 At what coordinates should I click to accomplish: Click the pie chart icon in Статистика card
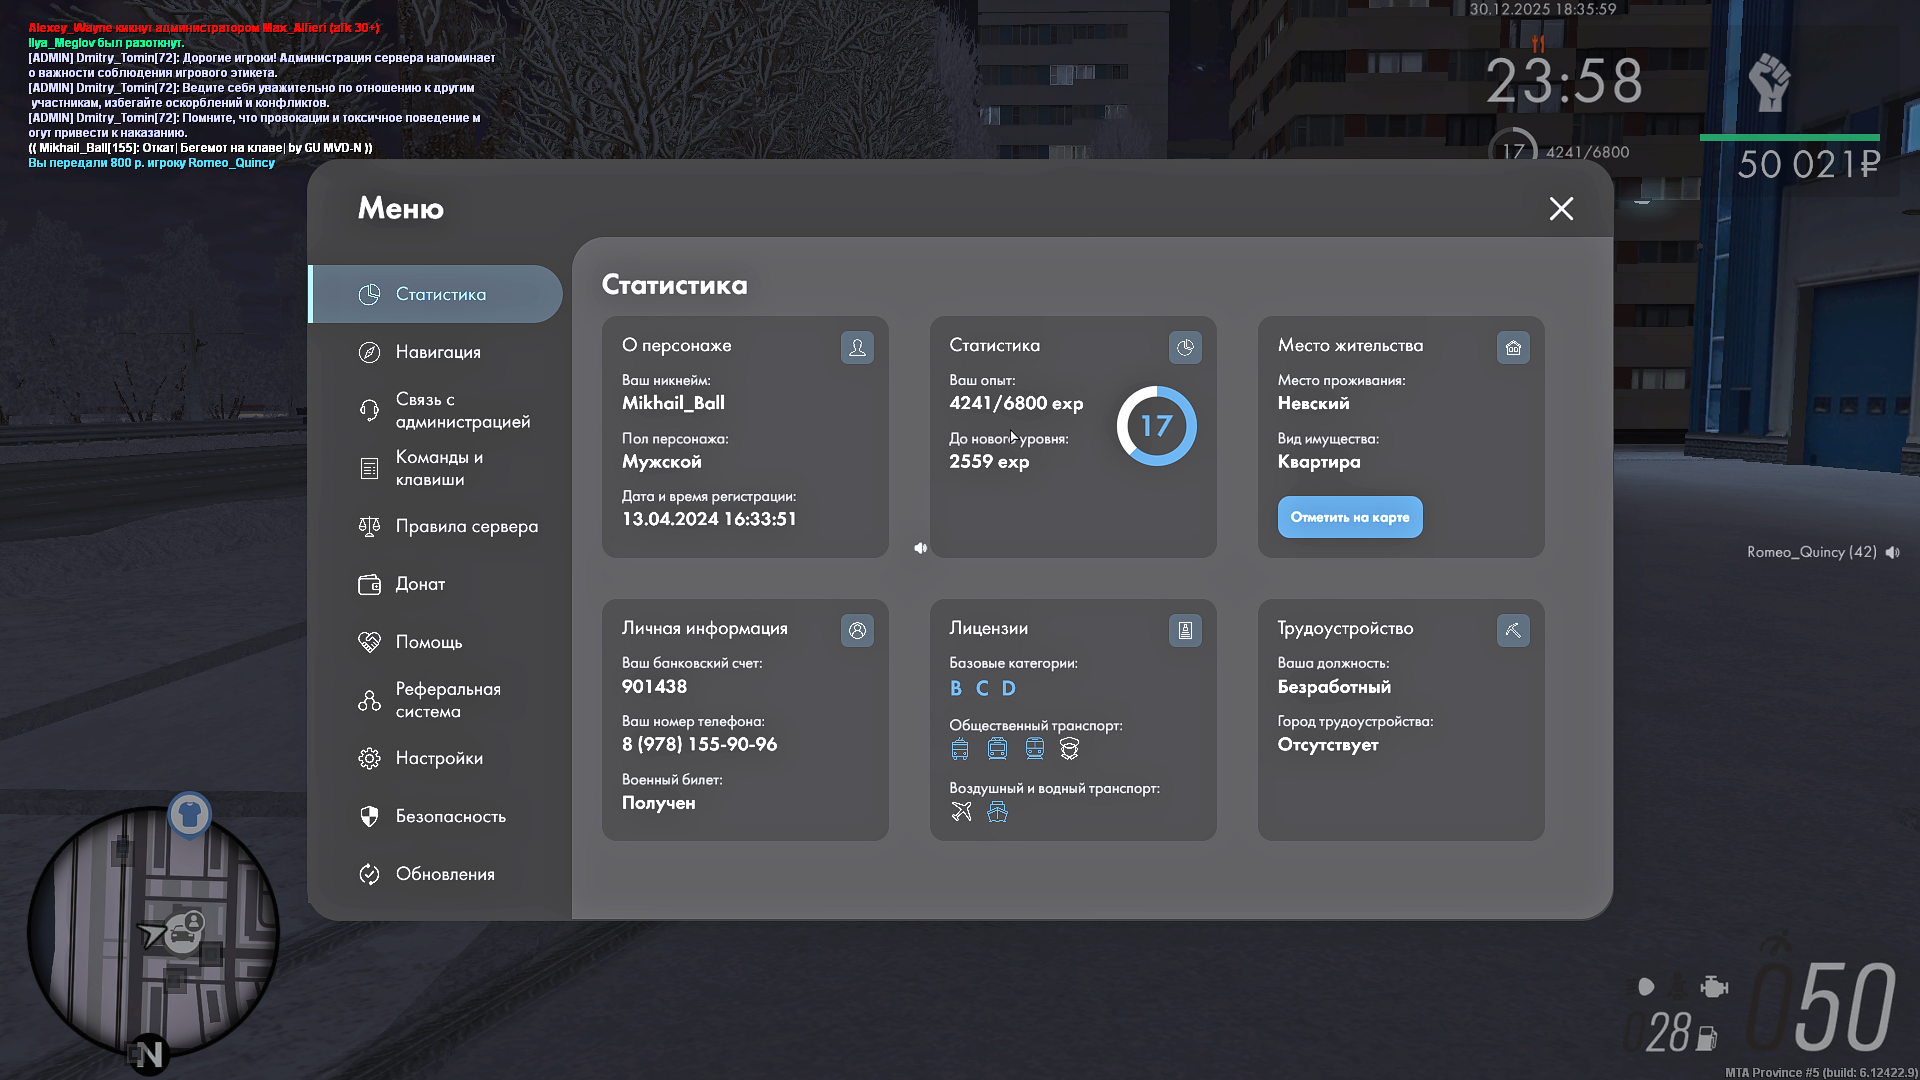1185,348
